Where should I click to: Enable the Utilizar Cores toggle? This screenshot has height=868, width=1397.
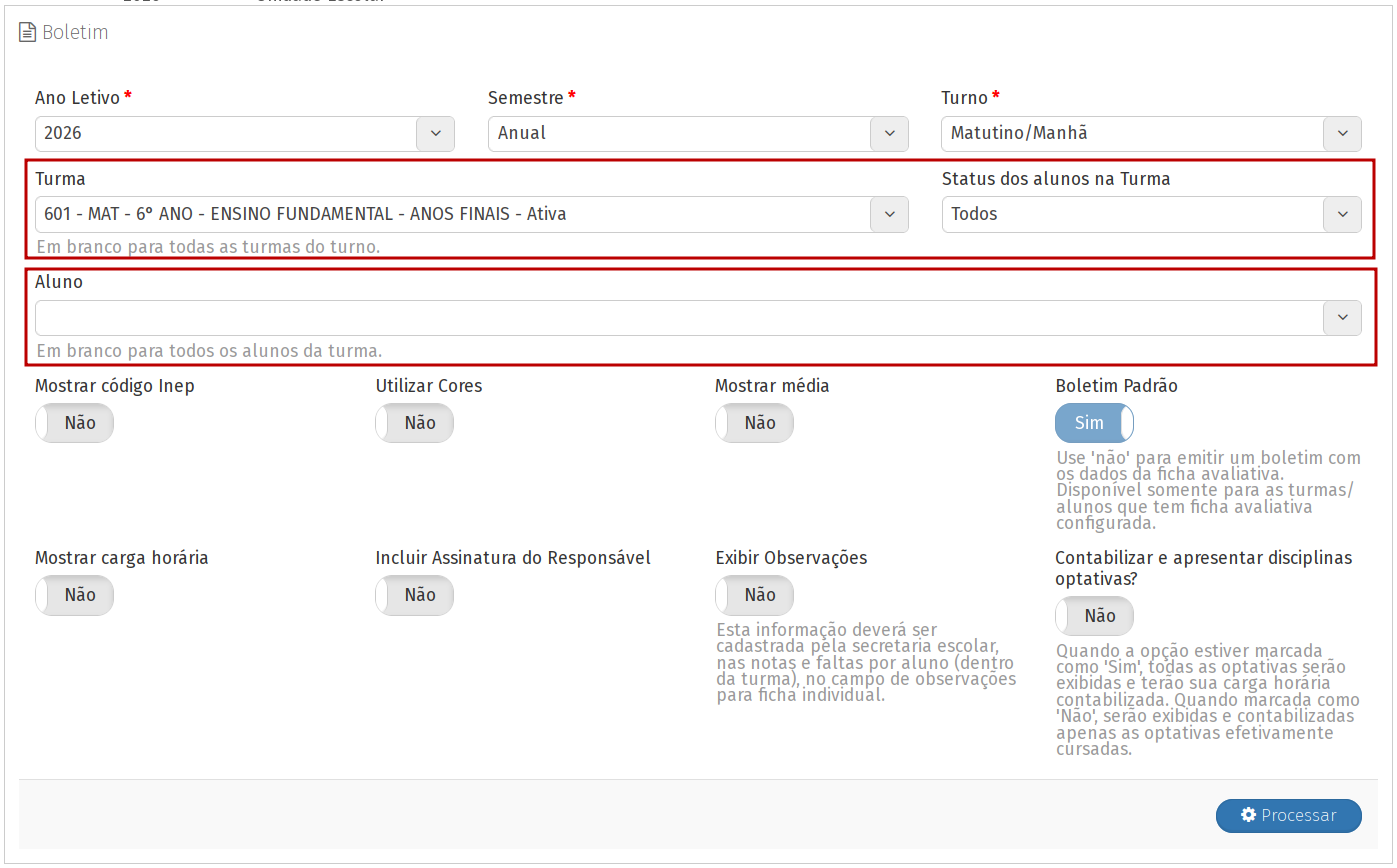click(415, 423)
